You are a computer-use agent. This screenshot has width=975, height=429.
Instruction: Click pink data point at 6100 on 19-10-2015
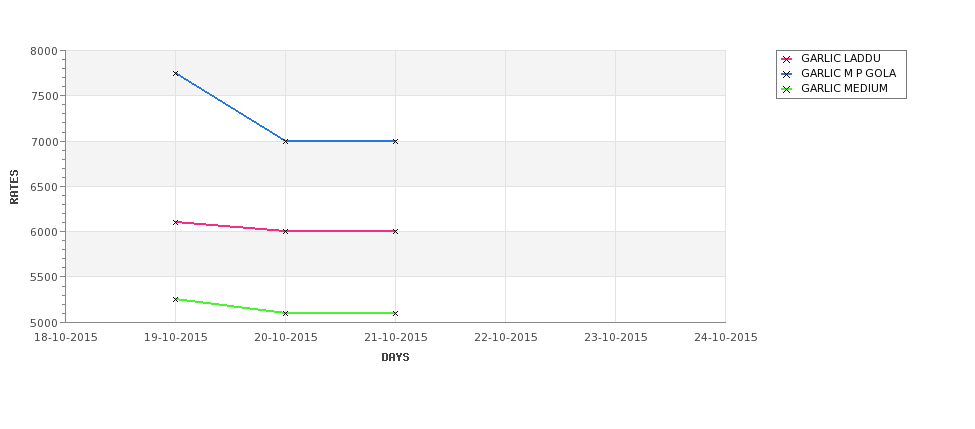175,222
